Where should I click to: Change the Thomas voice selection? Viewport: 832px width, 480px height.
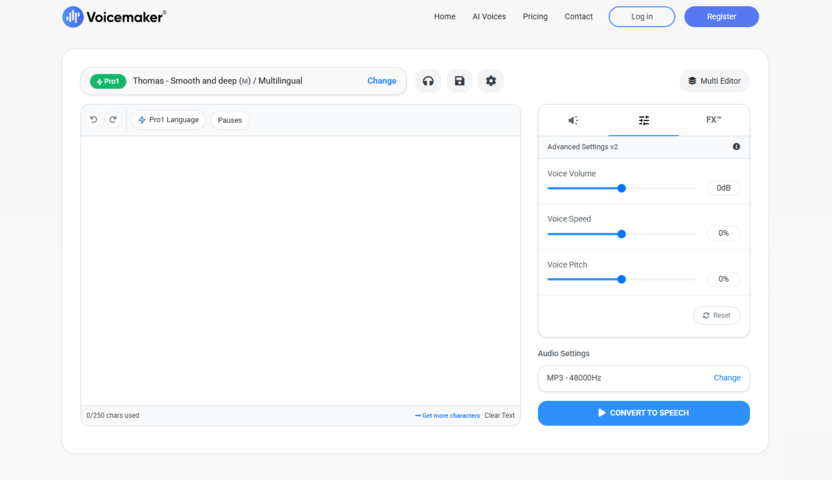(x=382, y=81)
